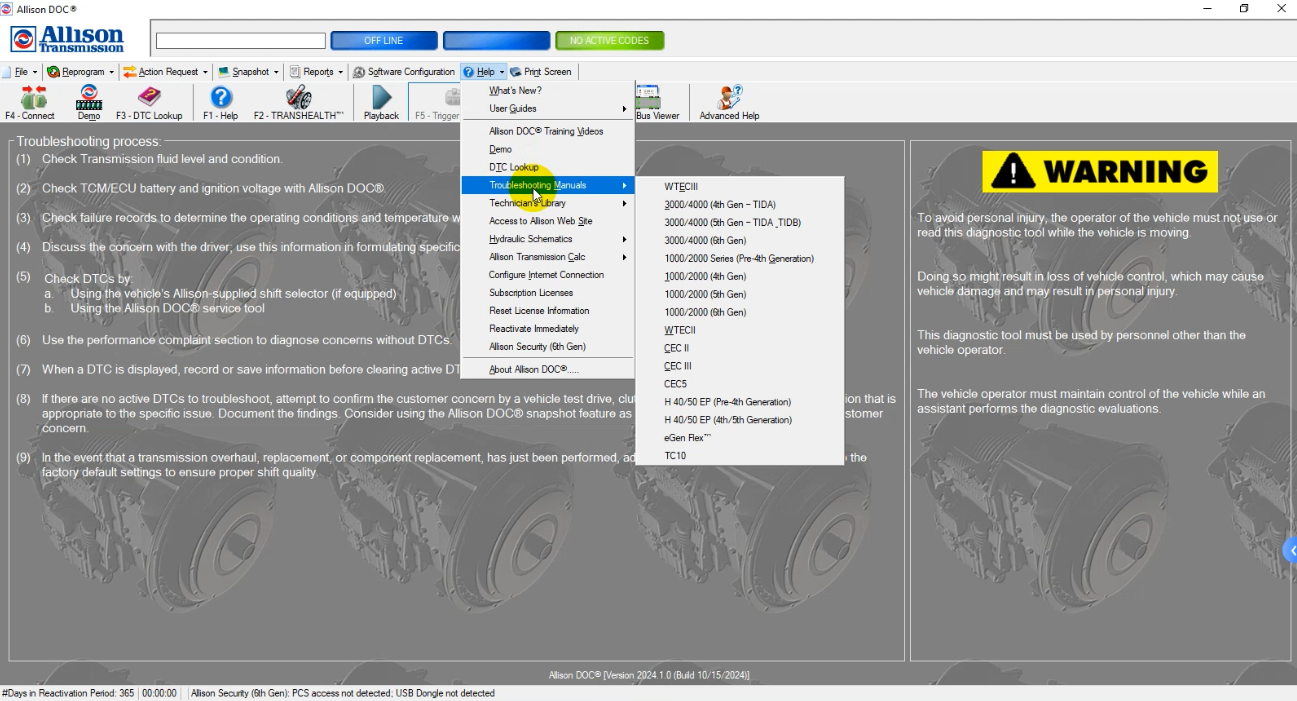Click the Playback toolbar icon
1297x701 pixels.
pyautogui.click(x=381, y=103)
